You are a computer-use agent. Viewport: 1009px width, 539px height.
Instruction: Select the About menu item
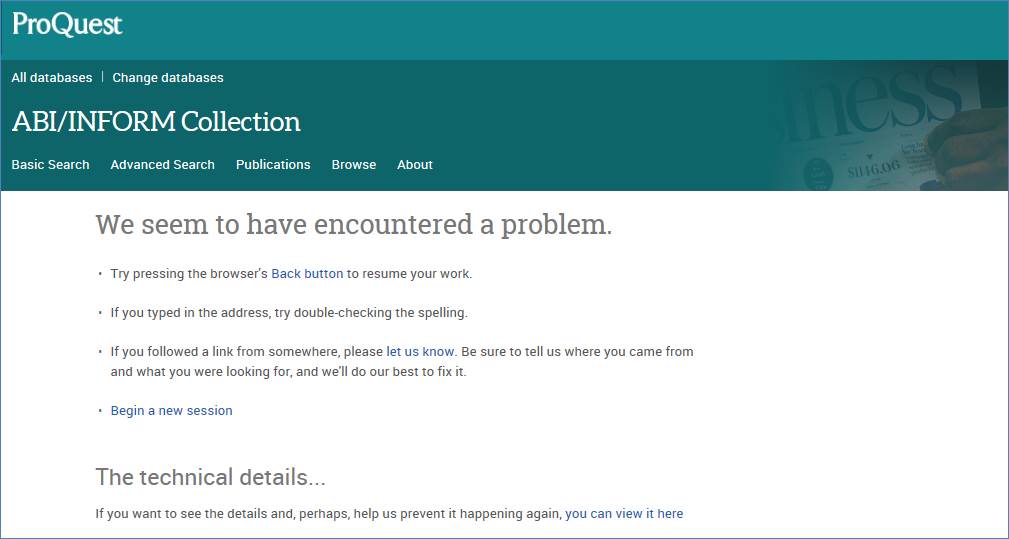click(x=415, y=165)
